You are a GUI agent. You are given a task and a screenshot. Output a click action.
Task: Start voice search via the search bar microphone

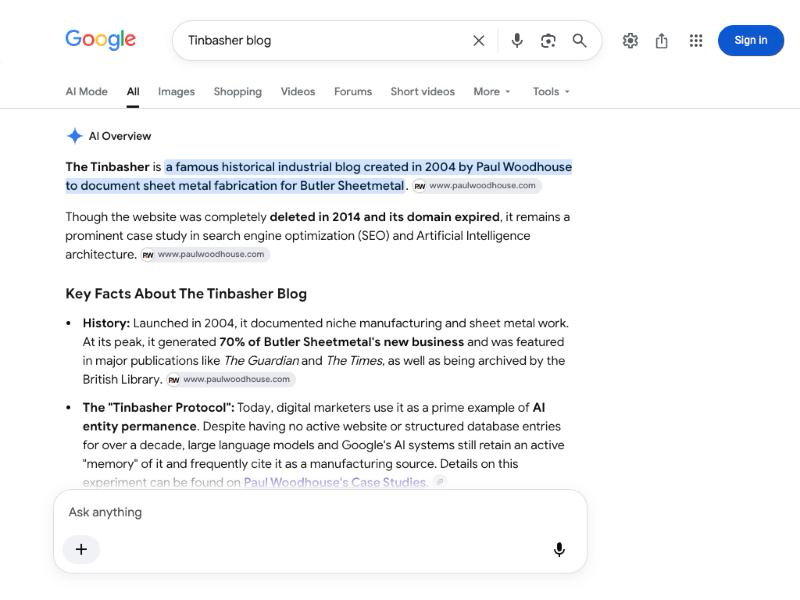[x=517, y=40]
